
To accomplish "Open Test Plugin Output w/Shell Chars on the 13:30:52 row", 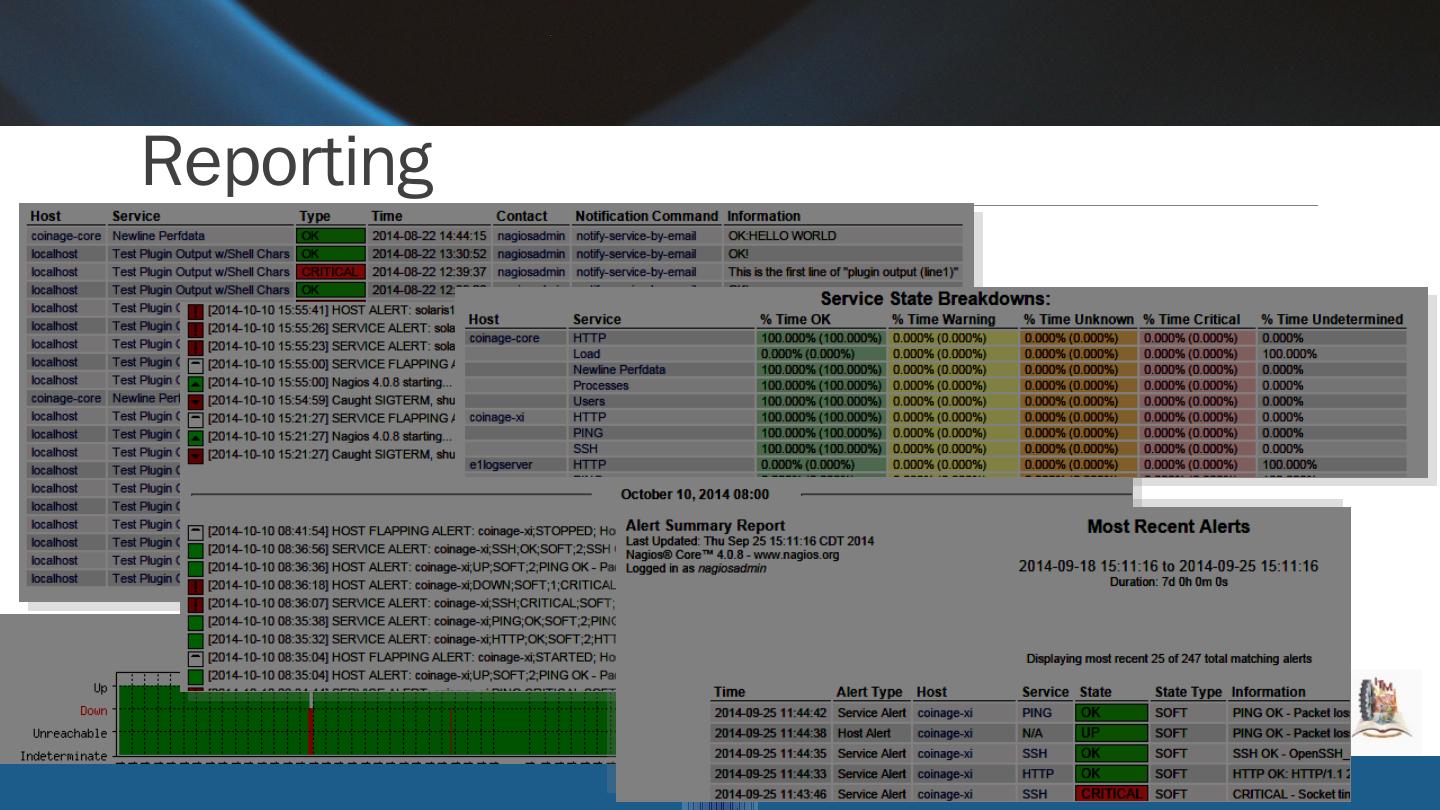I will pos(201,254).
